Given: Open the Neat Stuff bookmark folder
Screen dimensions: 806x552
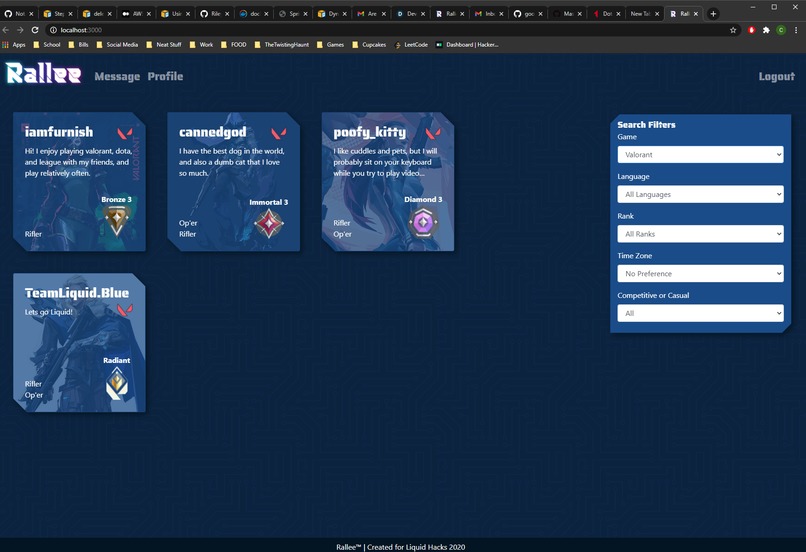Looking at the screenshot, I should point(164,45).
